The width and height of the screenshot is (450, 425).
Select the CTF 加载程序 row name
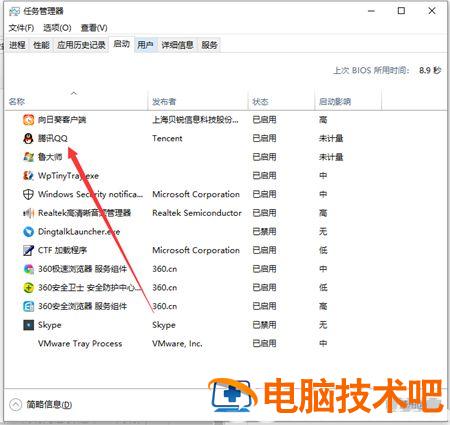tap(62, 250)
